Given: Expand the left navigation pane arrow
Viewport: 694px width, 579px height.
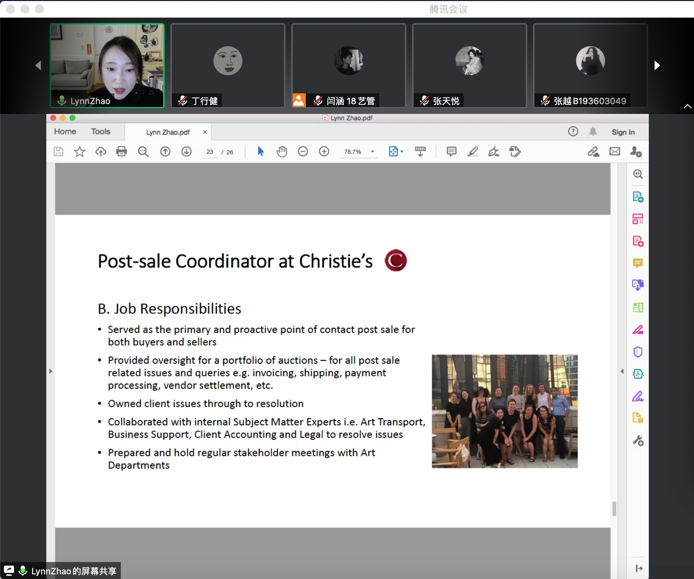Looking at the screenshot, I should [50, 371].
